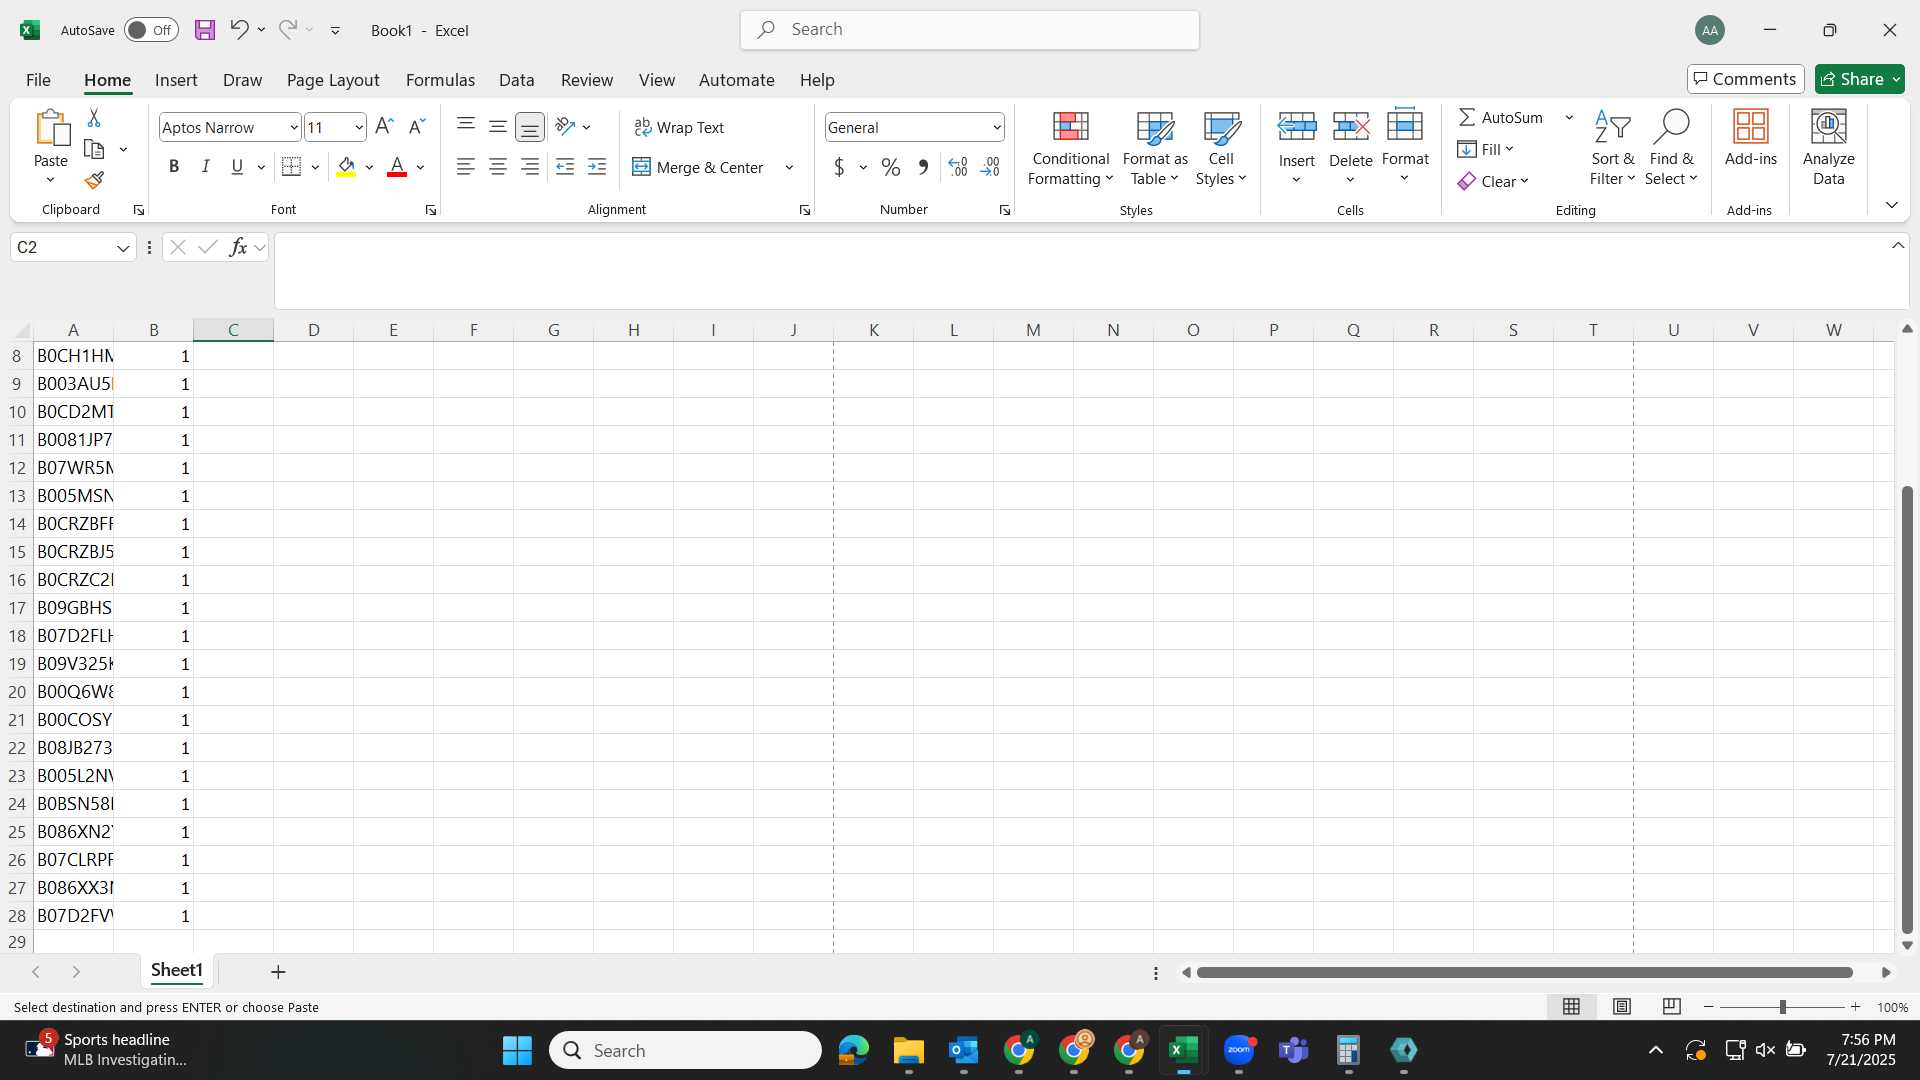Click the Copy icon in Clipboard group

(x=94, y=149)
